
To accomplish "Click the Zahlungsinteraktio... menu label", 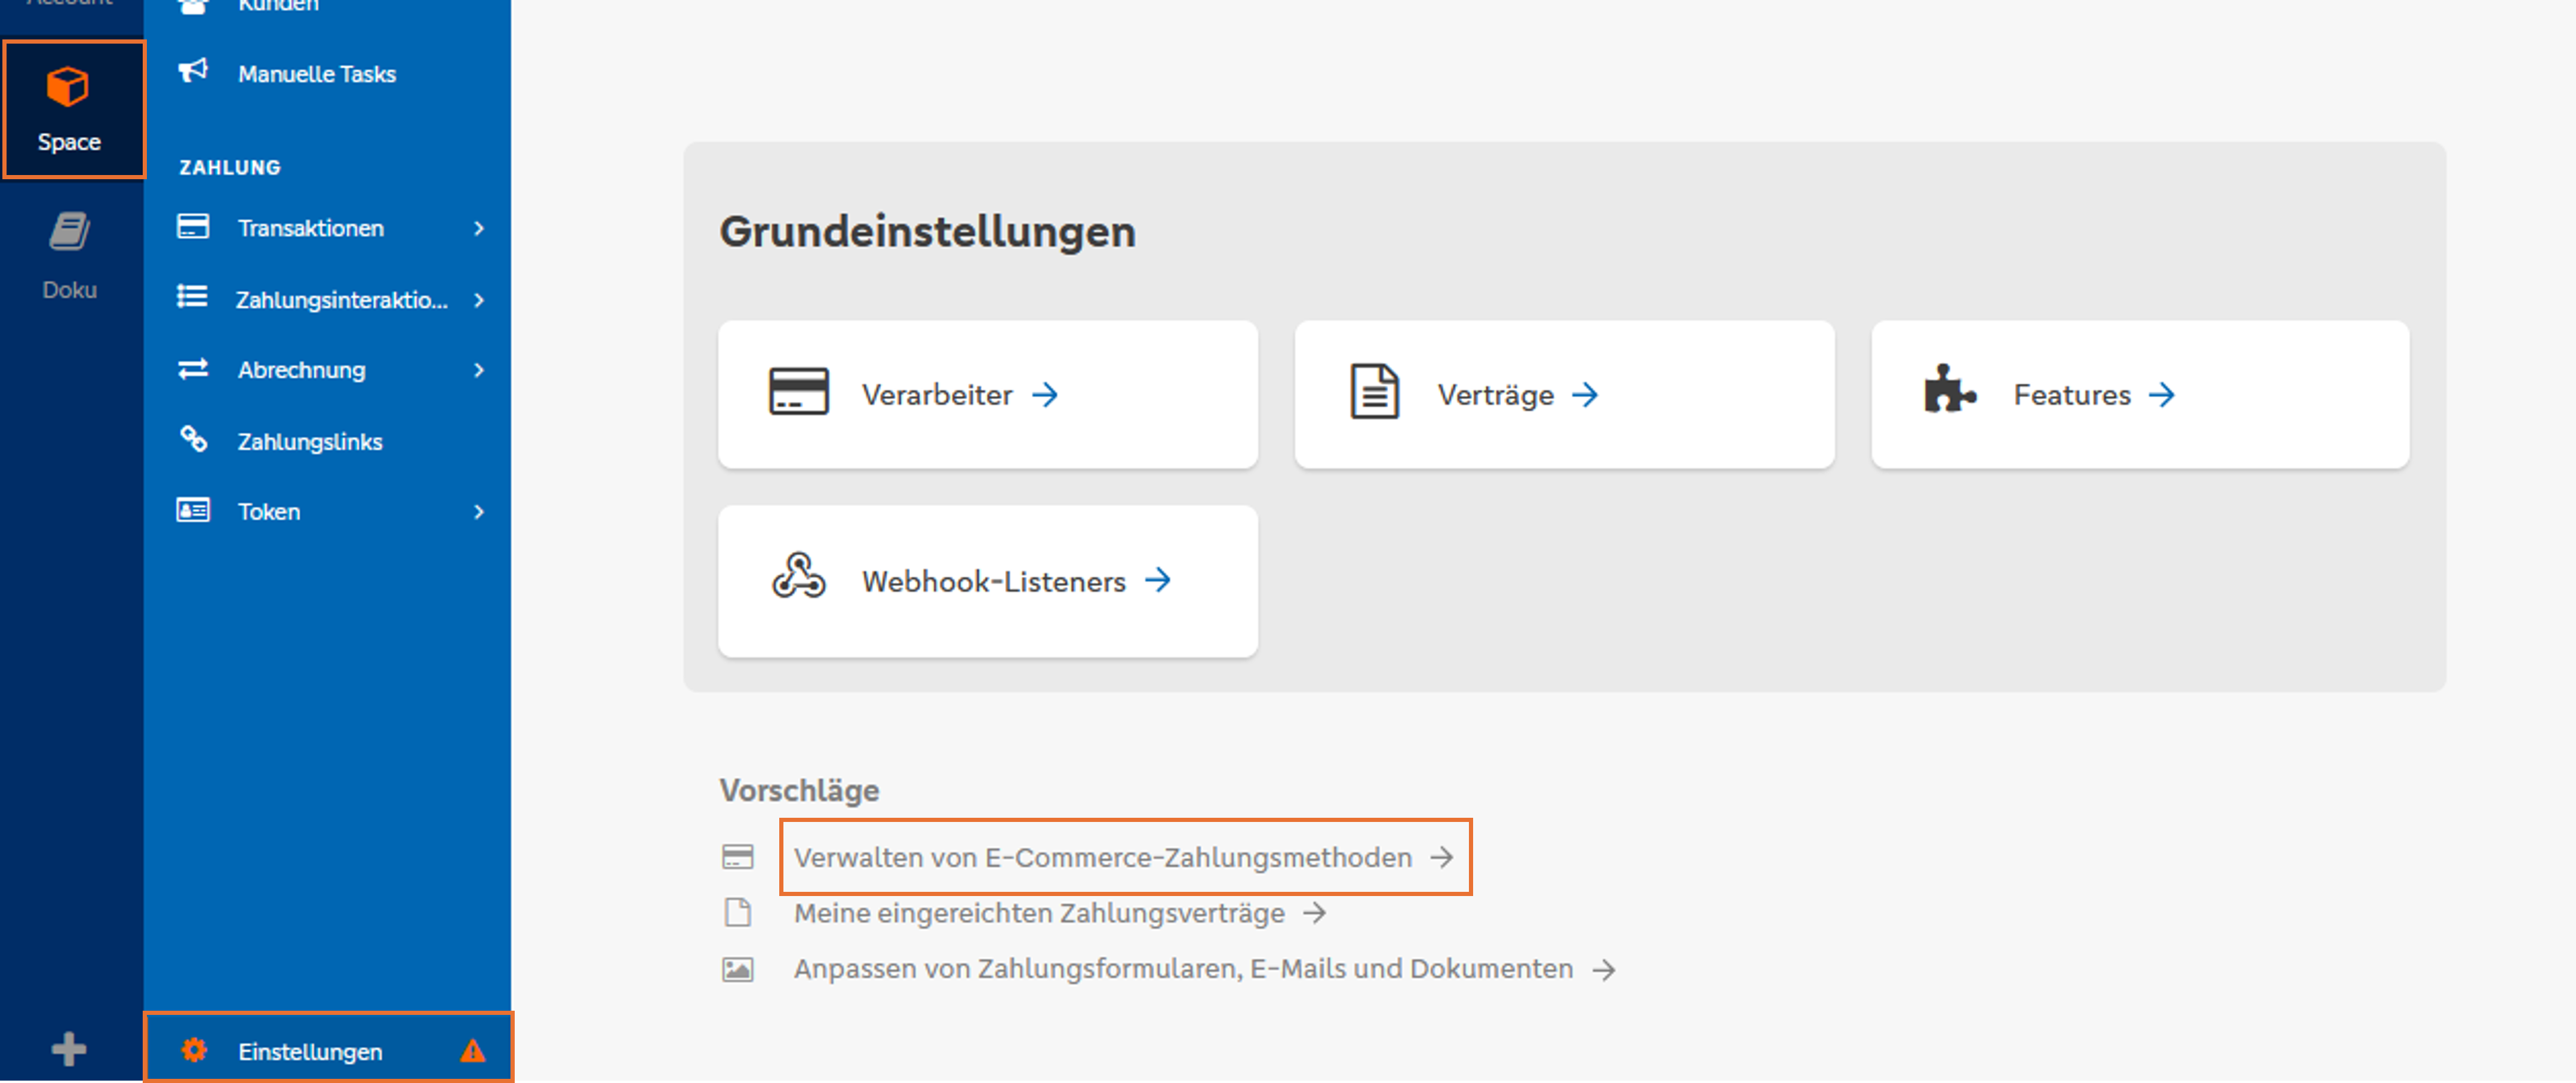I will pyautogui.click(x=342, y=300).
